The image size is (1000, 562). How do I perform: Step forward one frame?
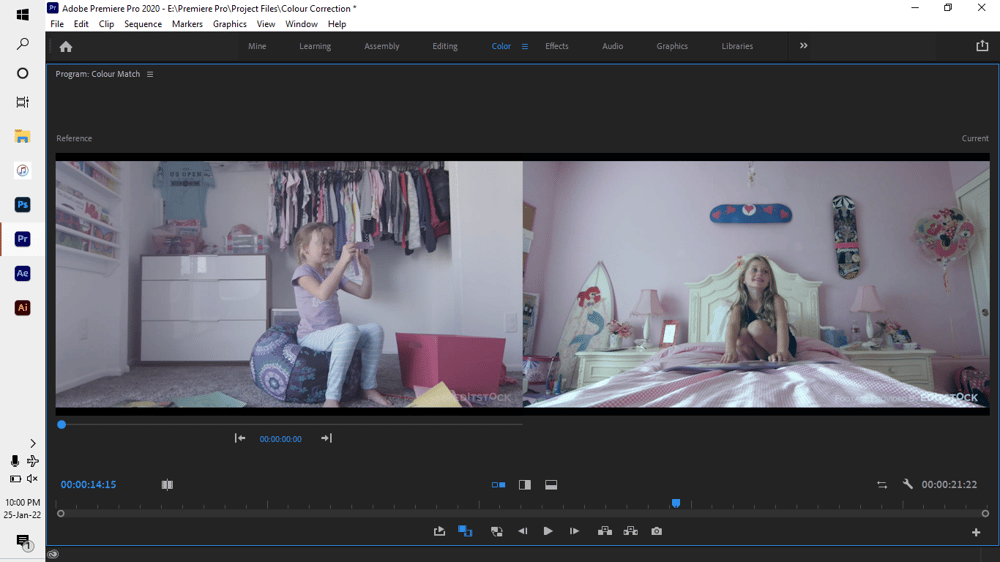574,531
